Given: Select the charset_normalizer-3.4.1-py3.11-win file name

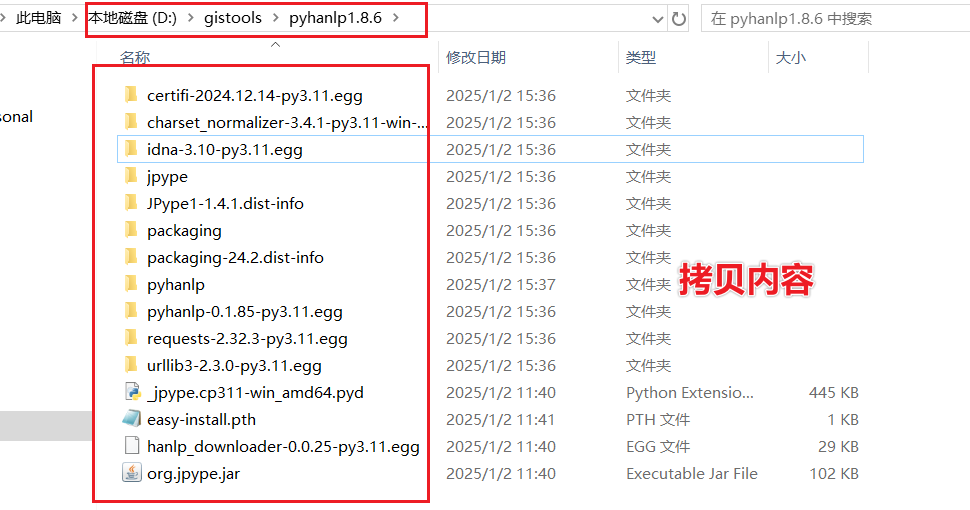Looking at the screenshot, I should (x=287, y=123).
